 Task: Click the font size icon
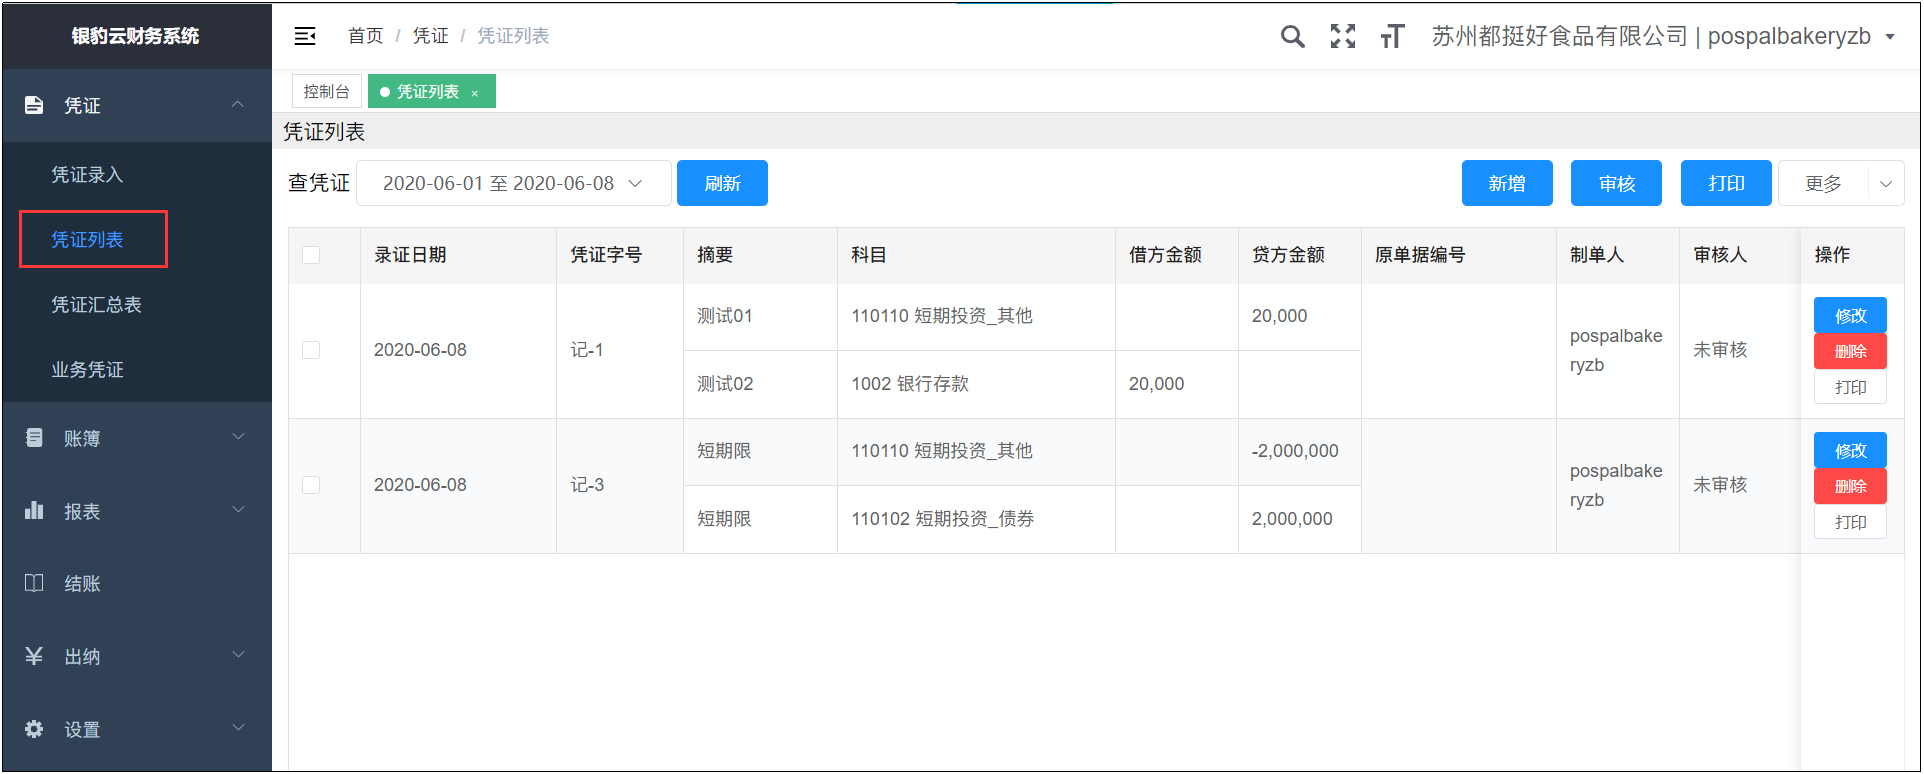point(1392,37)
